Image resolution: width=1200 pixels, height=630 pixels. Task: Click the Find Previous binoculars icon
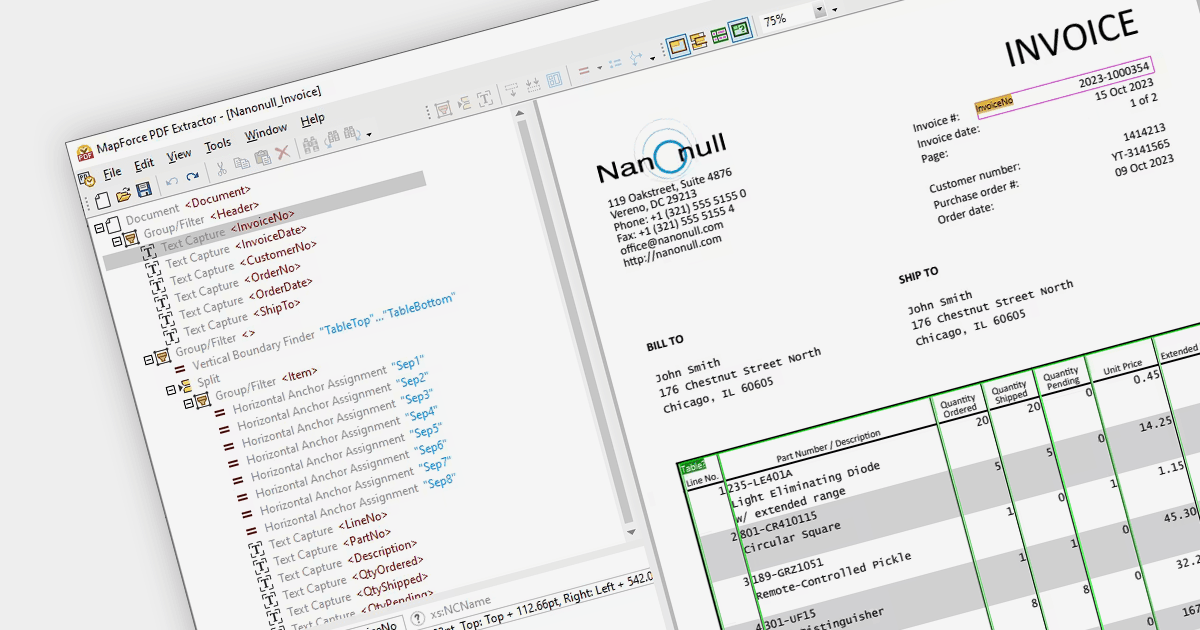(x=332, y=139)
